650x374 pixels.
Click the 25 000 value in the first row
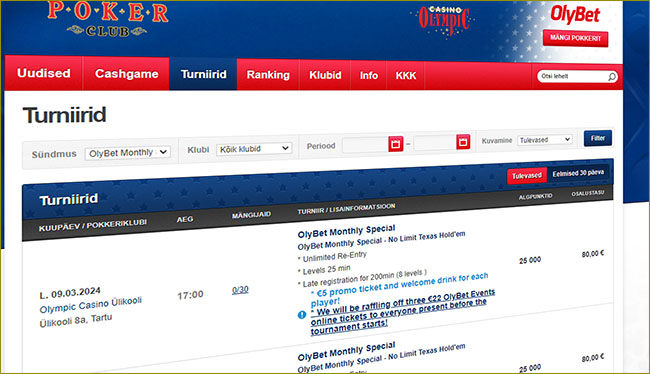coord(530,260)
